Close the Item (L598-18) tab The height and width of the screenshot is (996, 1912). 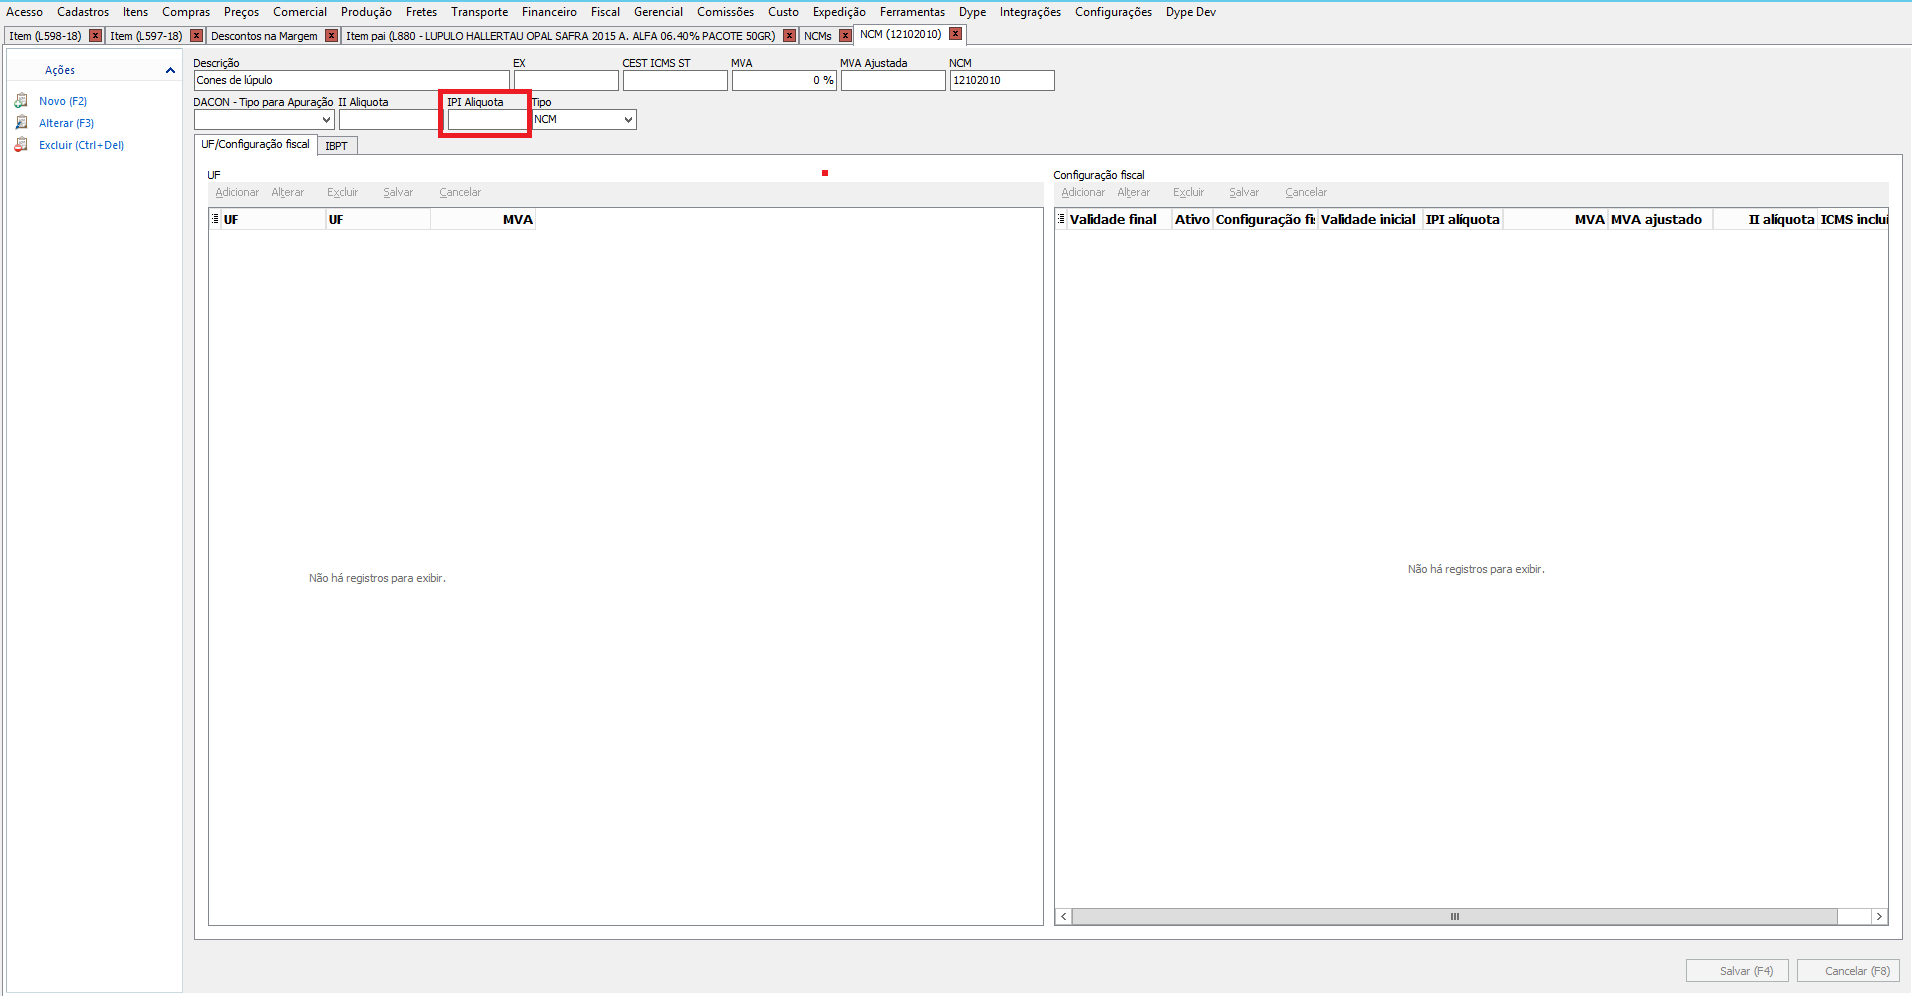pos(95,36)
